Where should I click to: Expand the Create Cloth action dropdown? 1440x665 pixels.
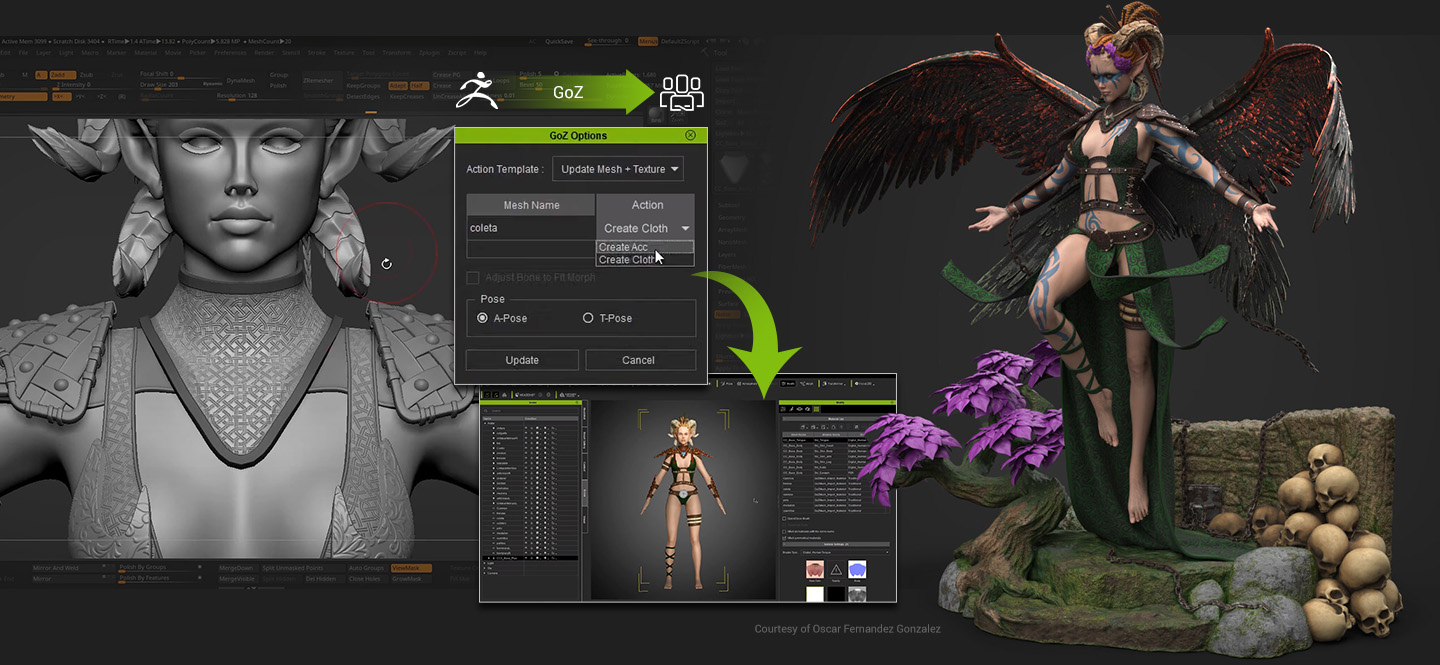685,229
